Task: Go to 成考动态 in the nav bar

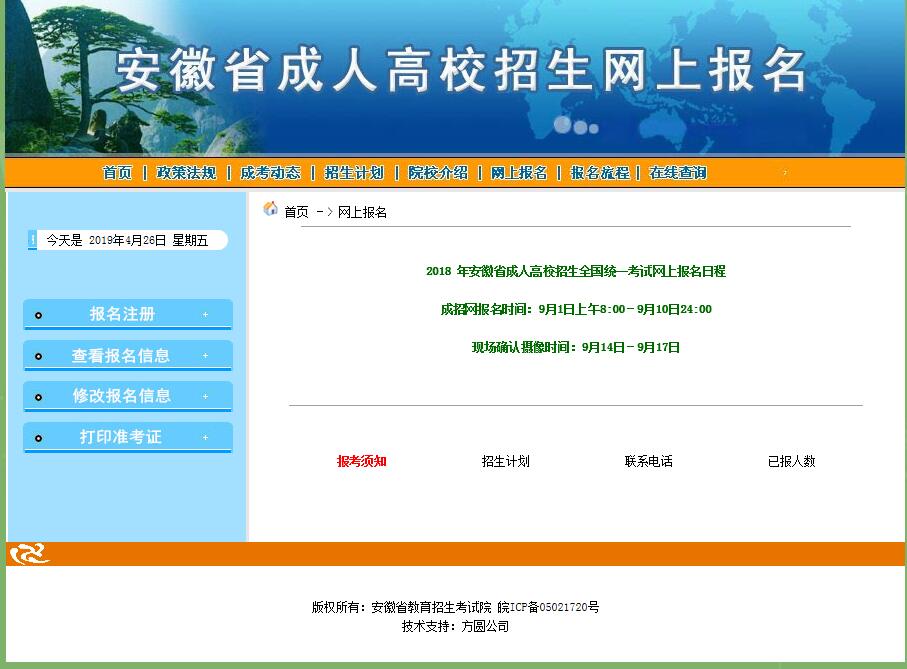Action: click(x=270, y=172)
